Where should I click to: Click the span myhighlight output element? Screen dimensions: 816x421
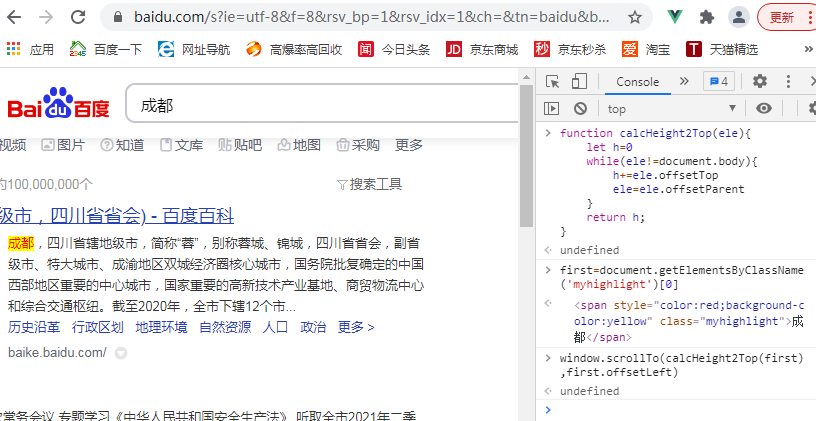[x=689, y=322]
